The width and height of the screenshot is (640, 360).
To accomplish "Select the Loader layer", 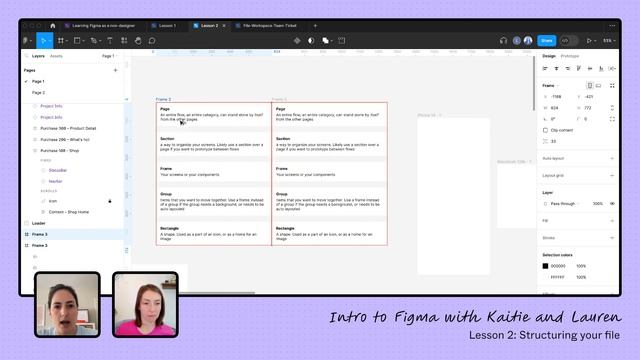I will tap(39, 223).
